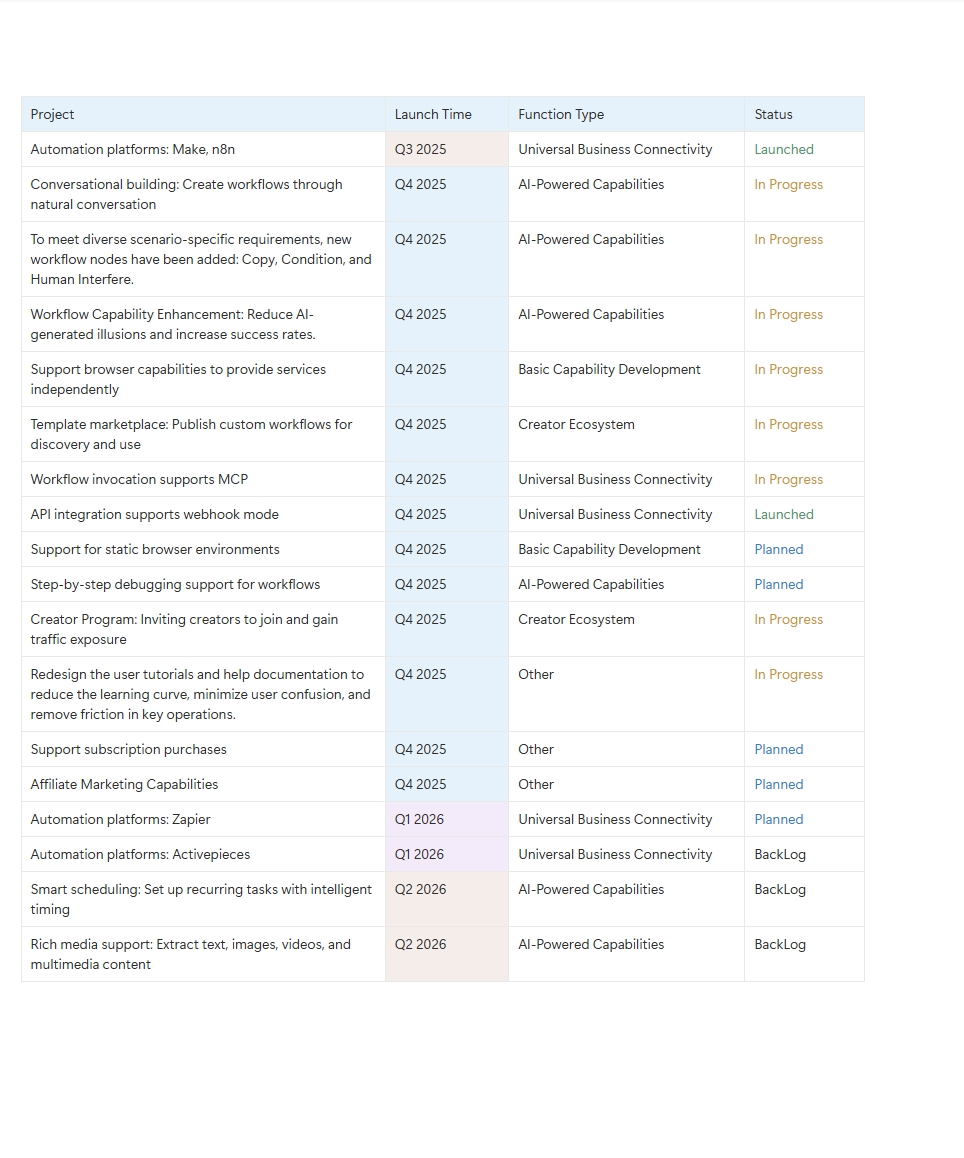Click Q1 2026 cell in the Activepieces row

[420, 854]
